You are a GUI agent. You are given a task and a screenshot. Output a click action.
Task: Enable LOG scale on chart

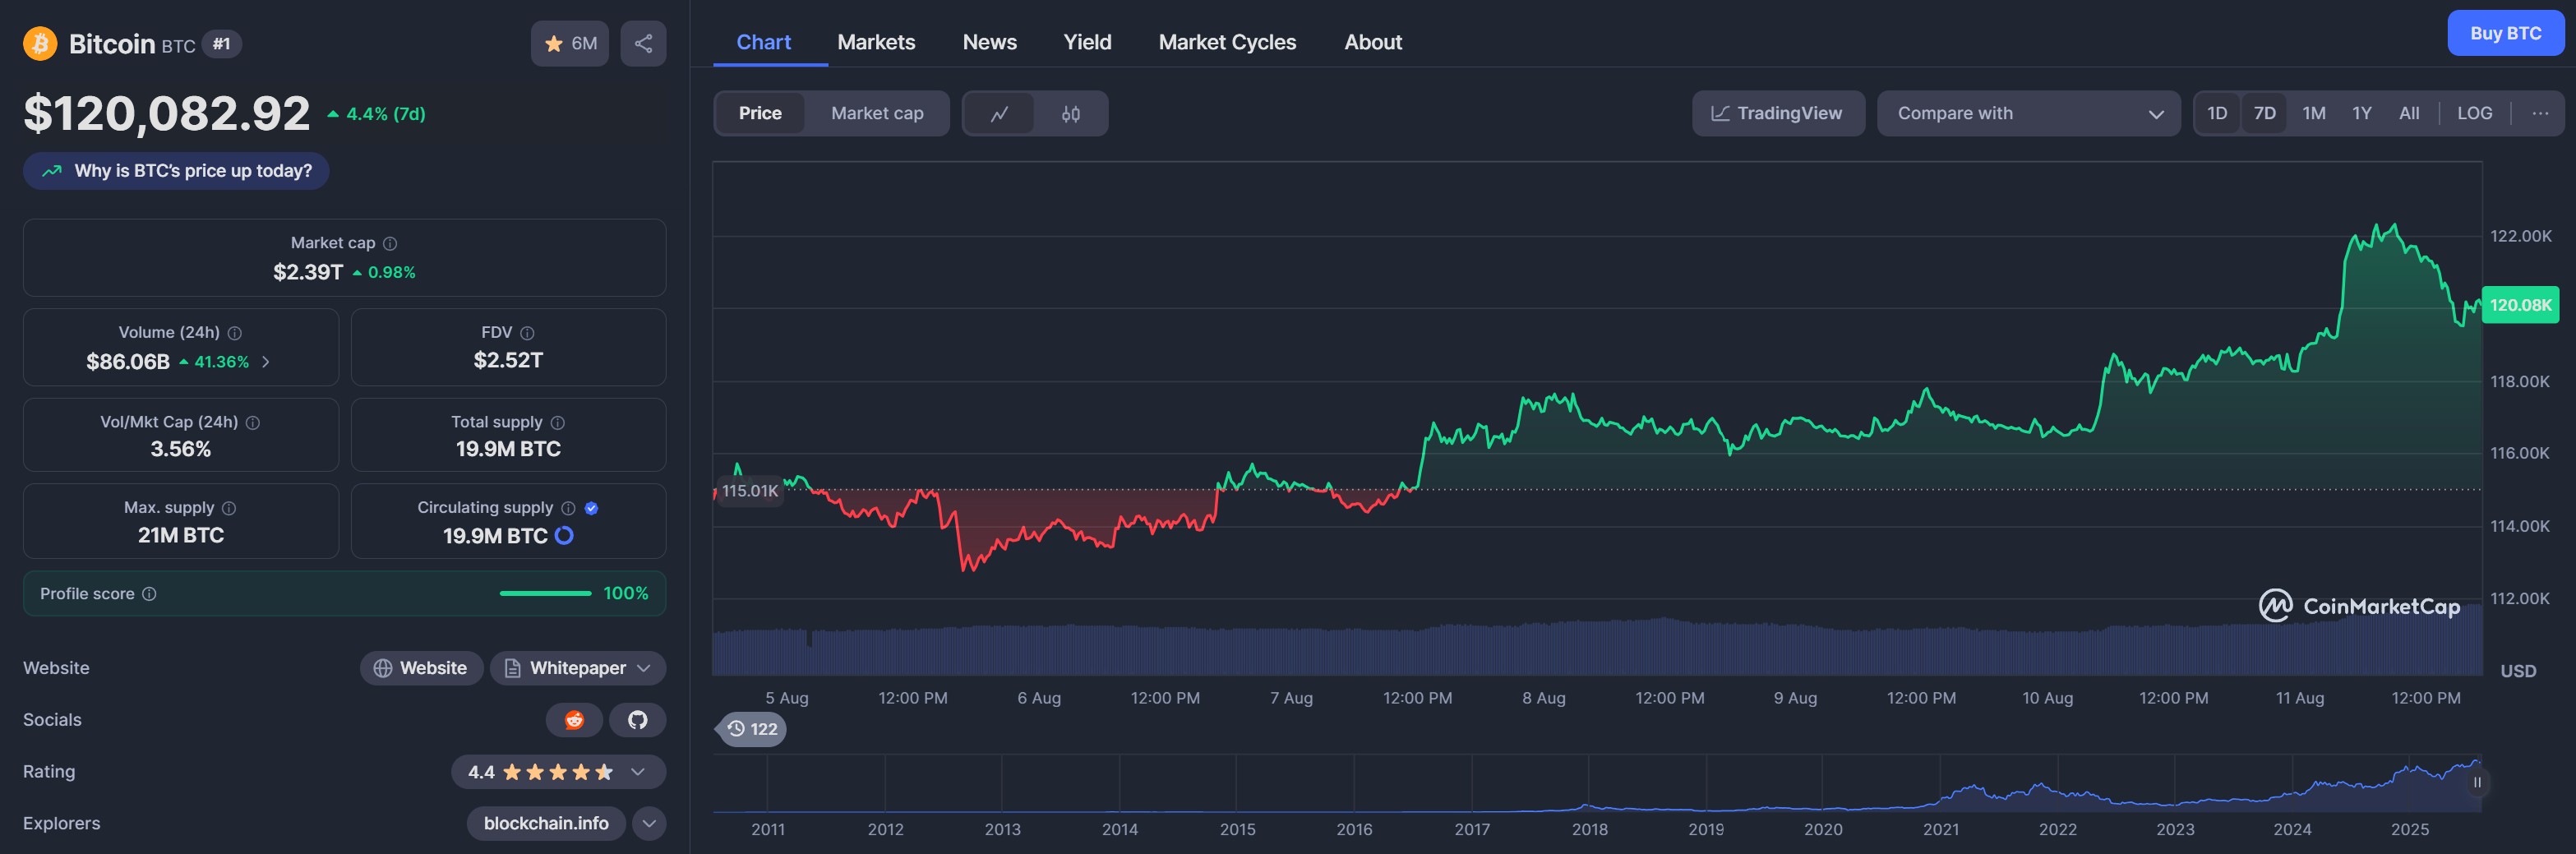click(2474, 113)
